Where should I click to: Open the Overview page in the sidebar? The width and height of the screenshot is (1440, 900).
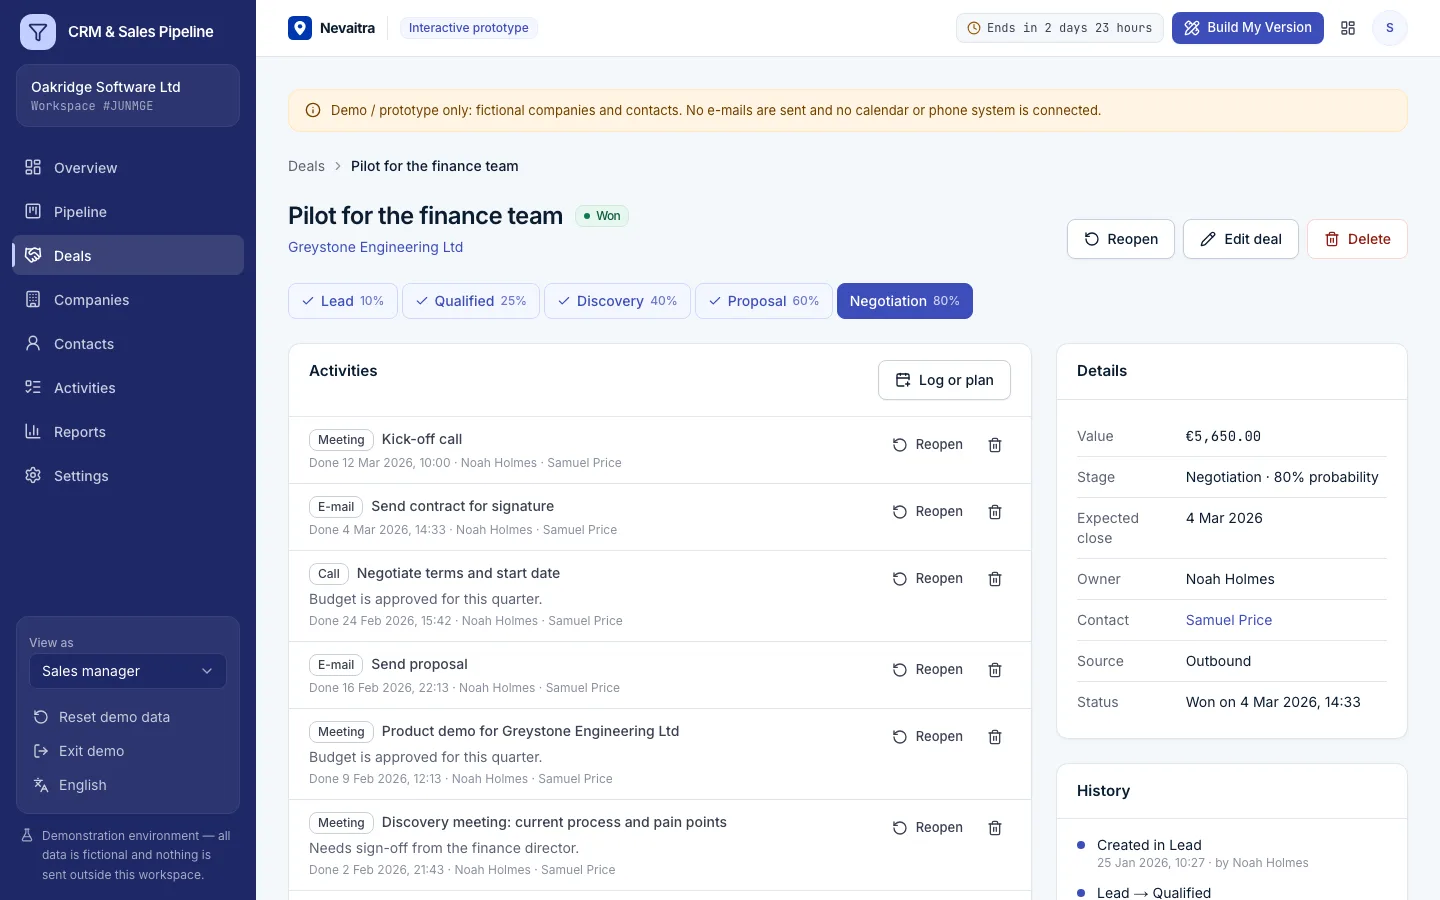[x=128, y=168]
